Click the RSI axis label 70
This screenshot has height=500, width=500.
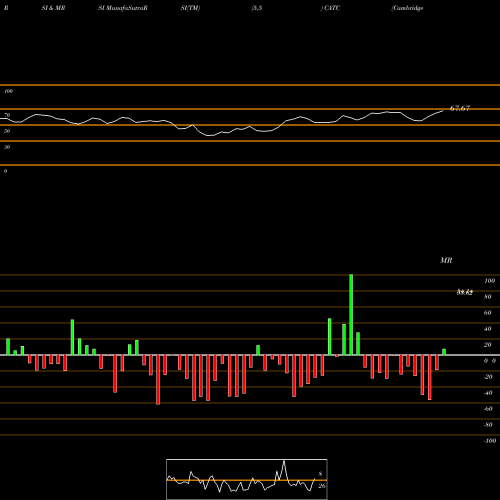(x=7, y=115)
